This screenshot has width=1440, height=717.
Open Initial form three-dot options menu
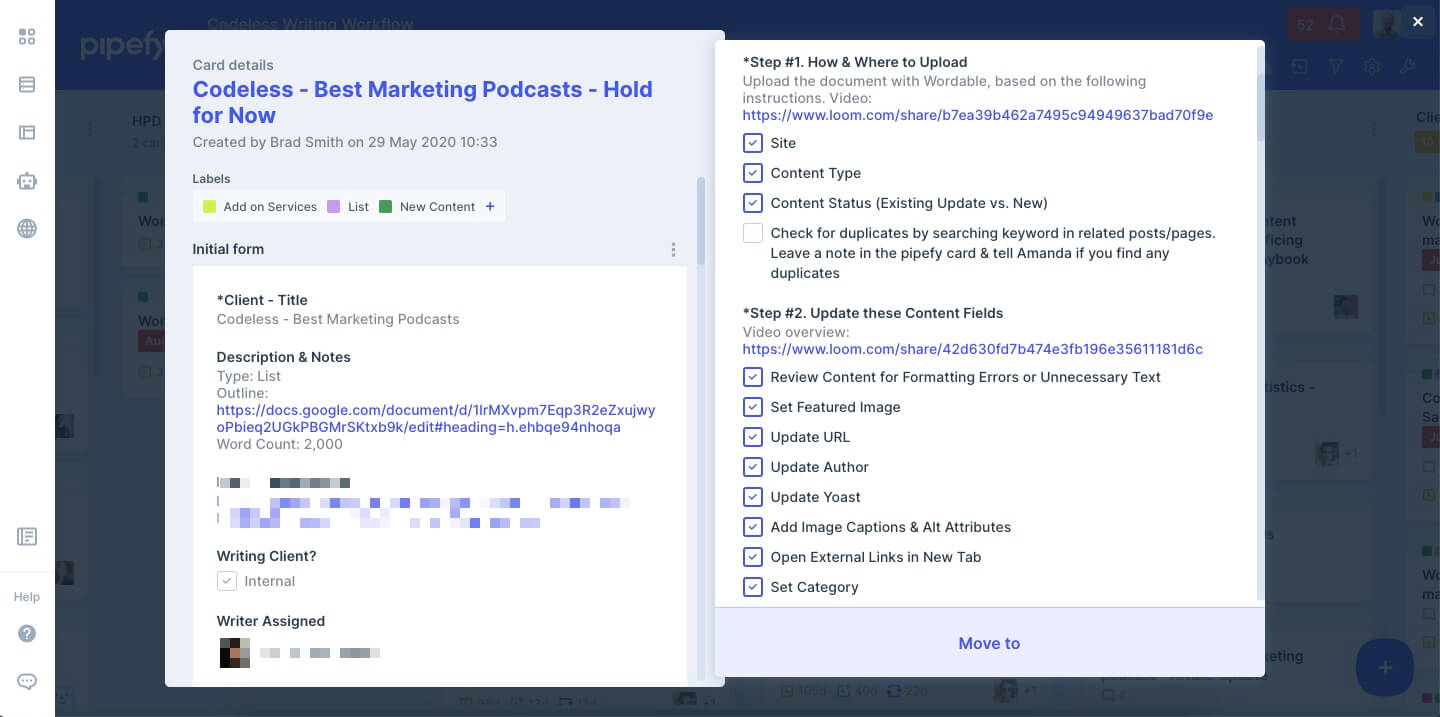673,249
